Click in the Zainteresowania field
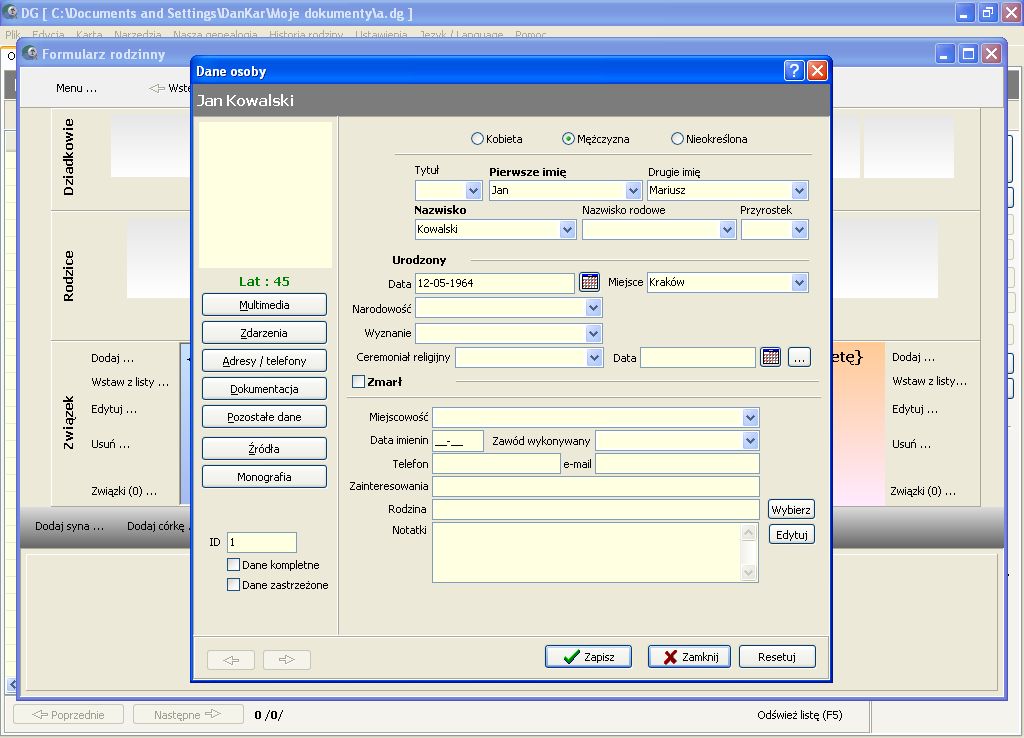The image size is (1024, 738). (596, 486)
